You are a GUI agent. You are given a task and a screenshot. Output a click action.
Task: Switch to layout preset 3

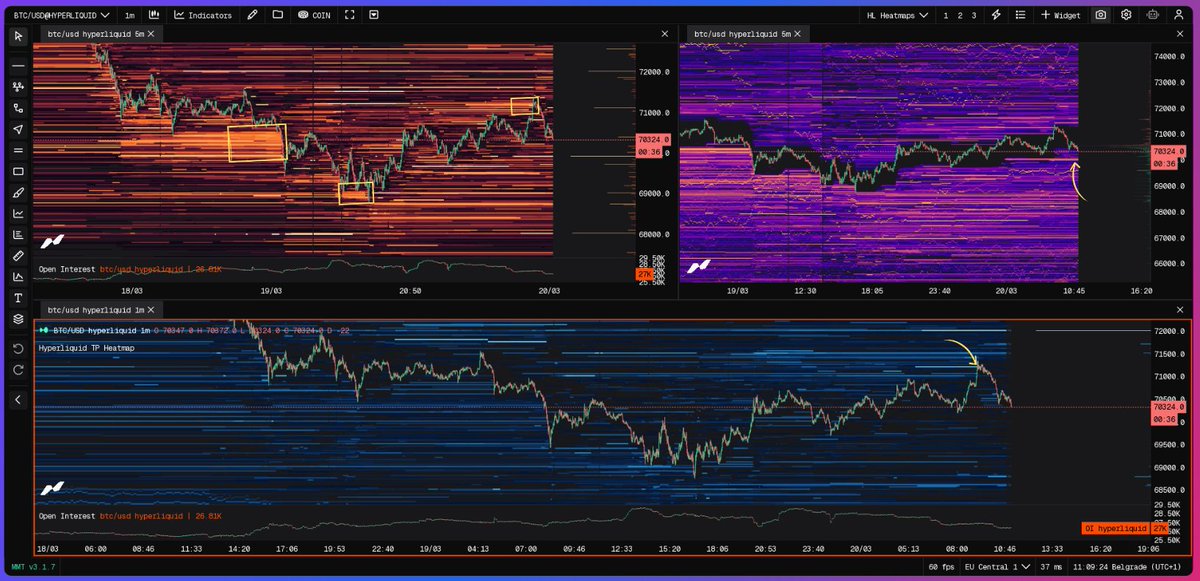973,15
